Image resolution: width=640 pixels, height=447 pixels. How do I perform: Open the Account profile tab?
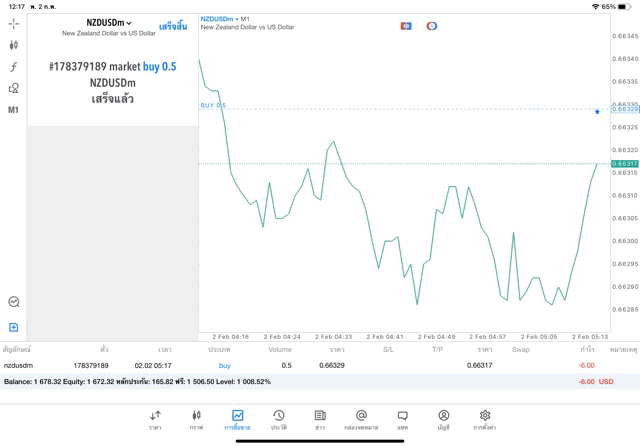443,419
